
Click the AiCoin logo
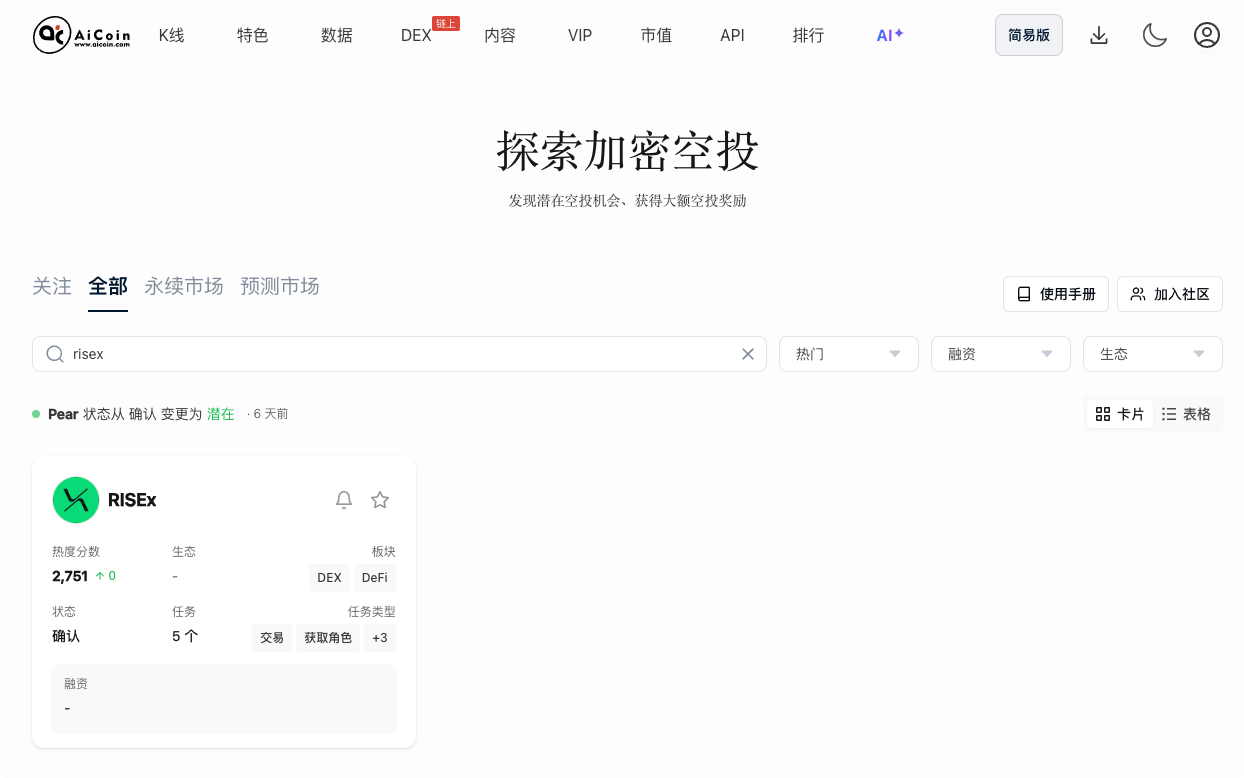pyautogui.click(x=82, y=35)
